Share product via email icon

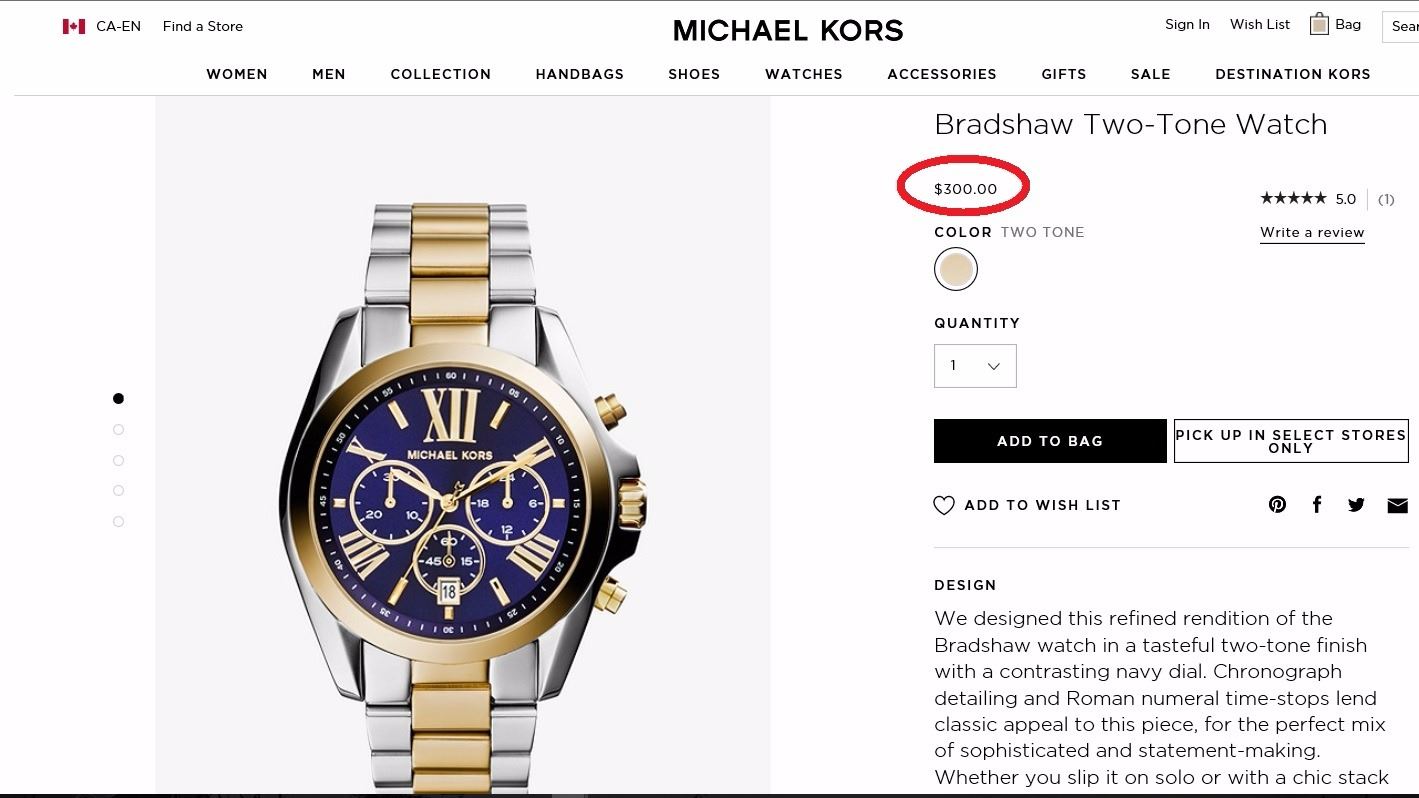[1397, 506]
